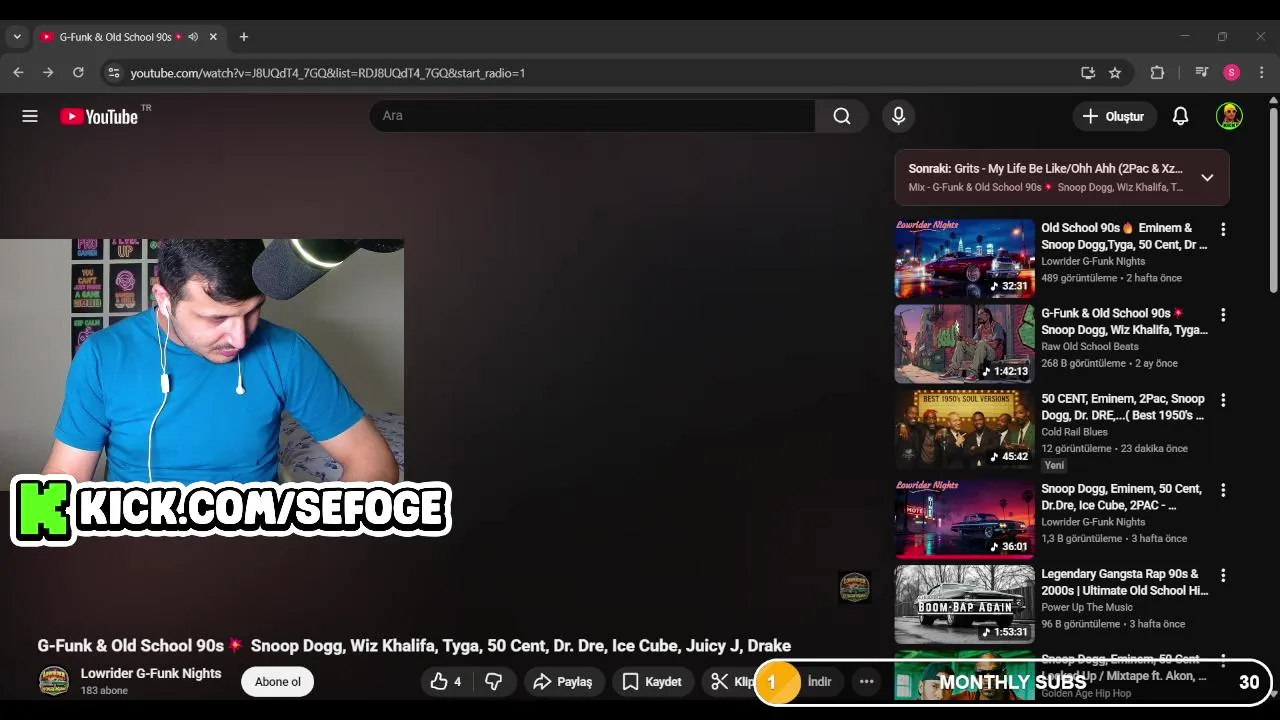Screen dimensions: 1280x720
Task: Collapse the Sonraki mix playlist panel
Action: [1207, 177]
